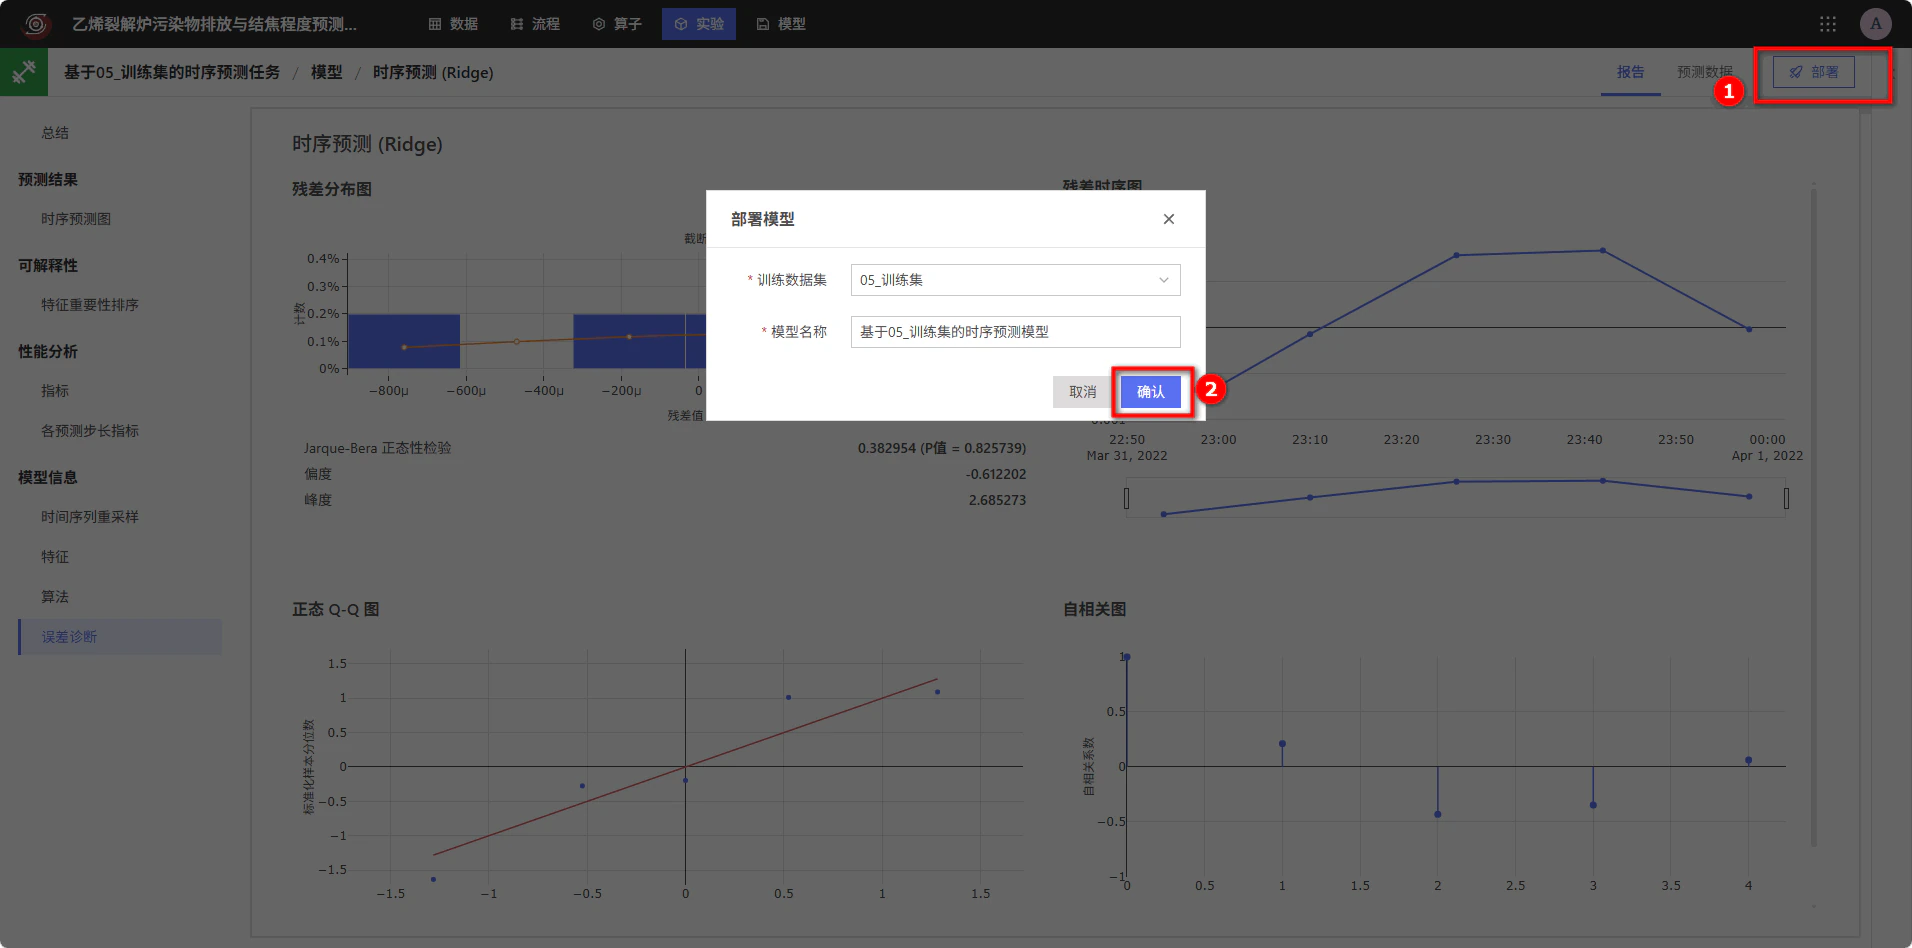The width and height of the screenshot is (1912, 948).
Task: Select 指标 under 性能分析
Action: point(55,391)
